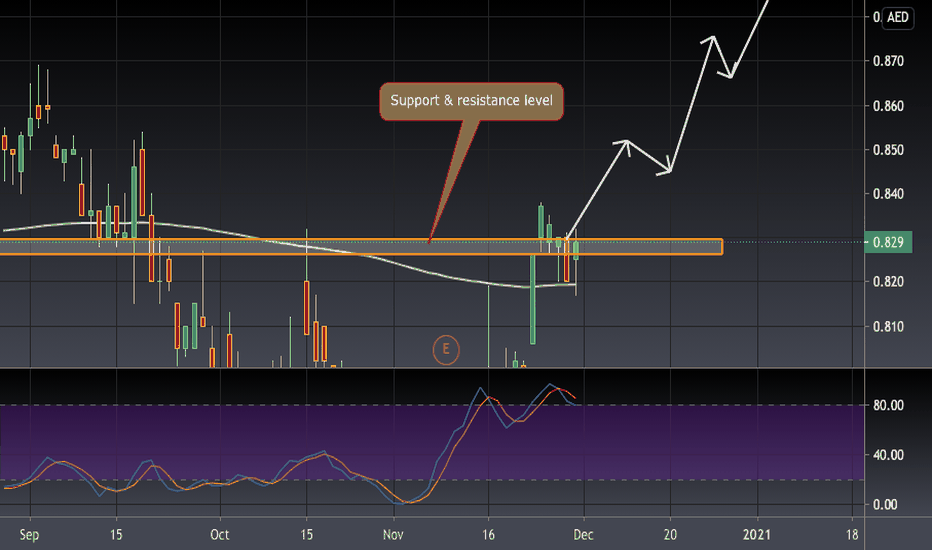Click the 0.810 price axis label
This screenshot has width=932, height=550.
888,326
